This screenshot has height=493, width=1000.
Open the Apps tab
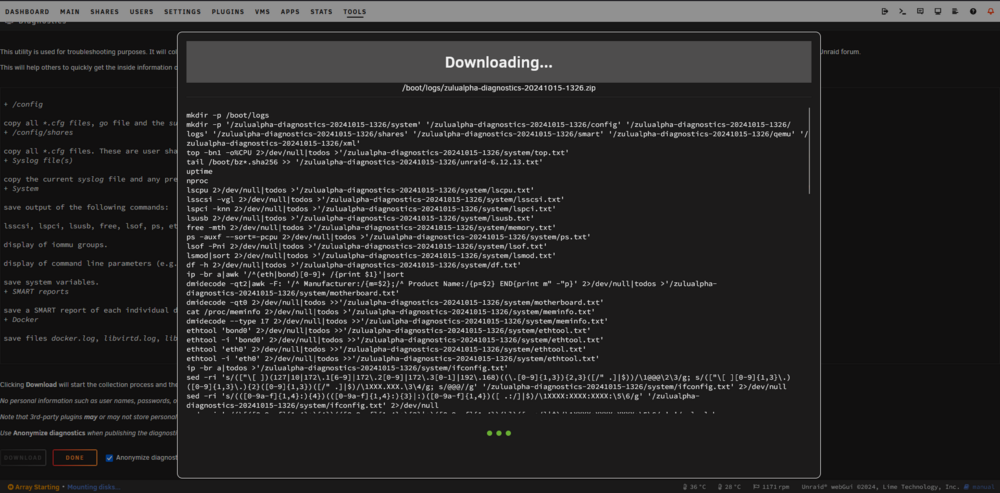click(290, 11)
